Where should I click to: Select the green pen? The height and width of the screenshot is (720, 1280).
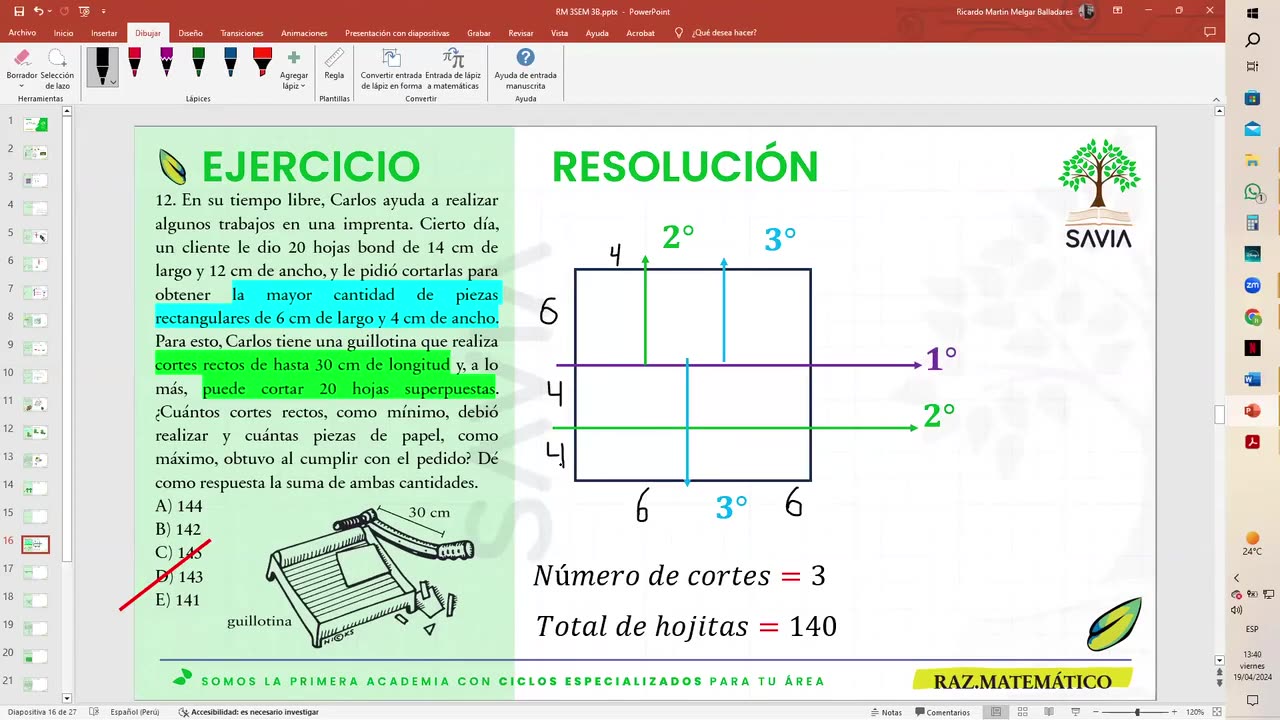pos(198,63)
